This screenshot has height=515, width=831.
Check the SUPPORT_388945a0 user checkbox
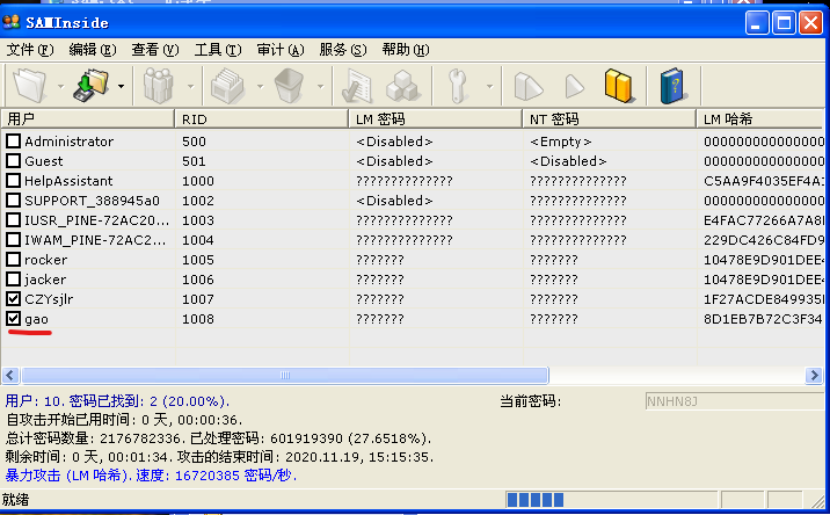(13, 200)
